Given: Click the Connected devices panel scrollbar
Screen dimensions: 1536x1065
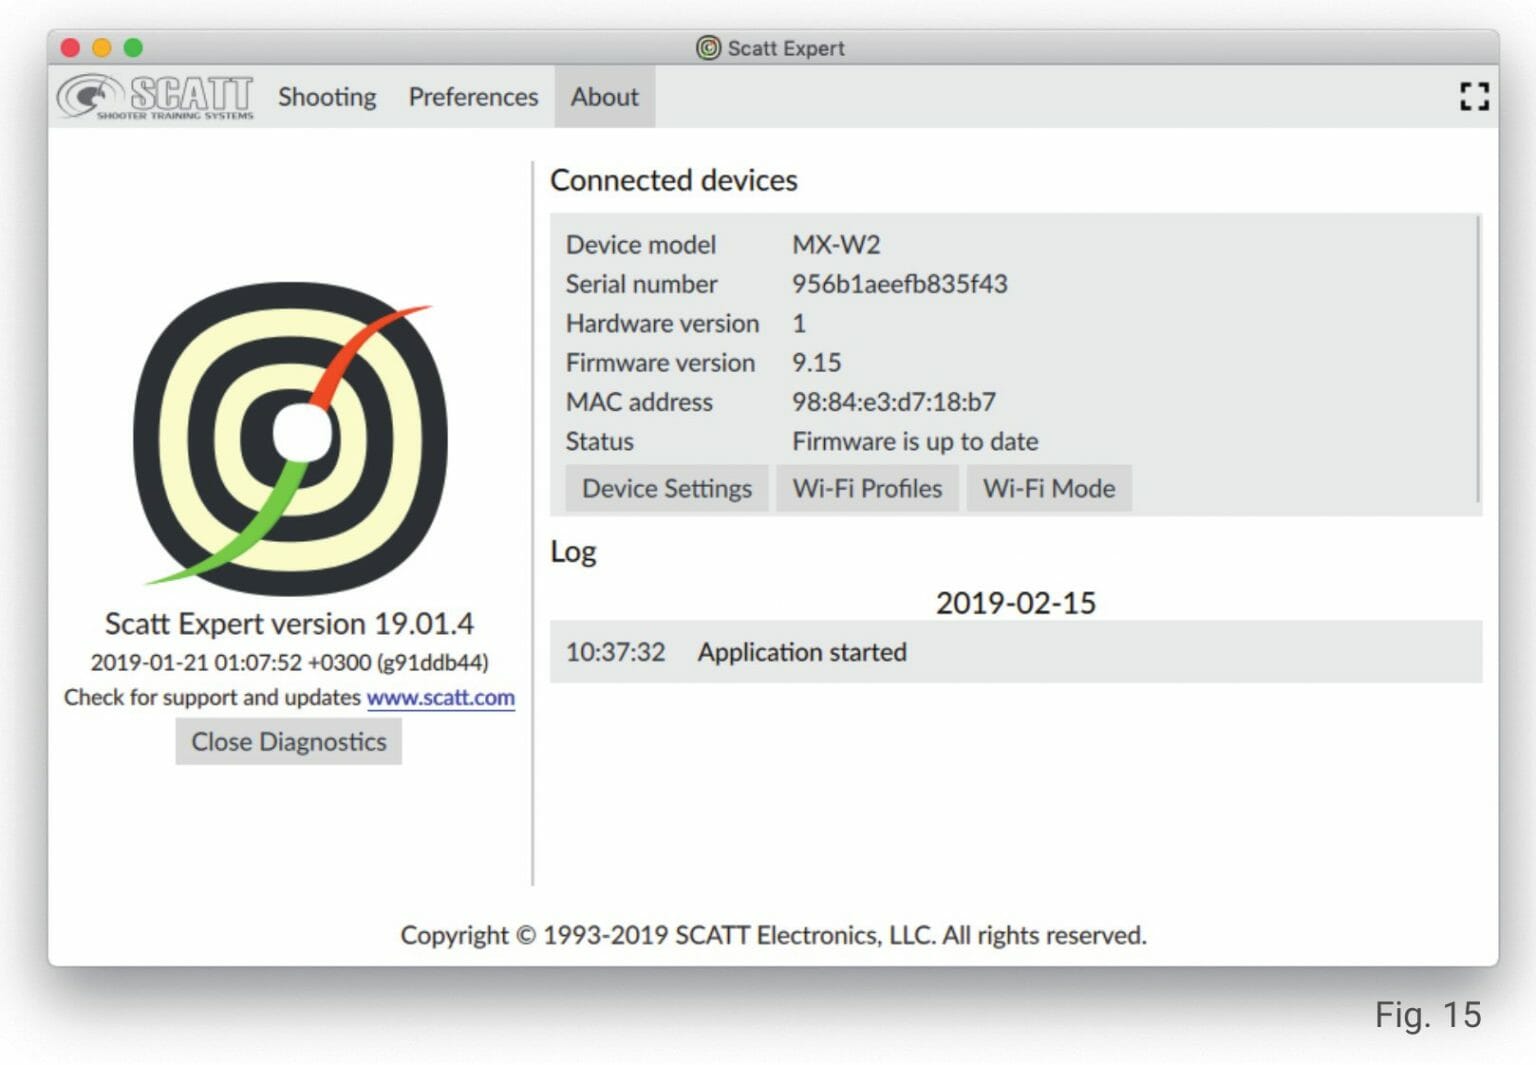Looking at the screenshot, I should (1477, 360).
